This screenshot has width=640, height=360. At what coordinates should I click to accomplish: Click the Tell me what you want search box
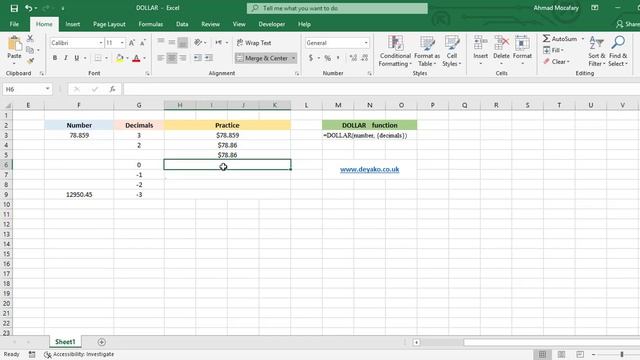[x=337, y=8]
